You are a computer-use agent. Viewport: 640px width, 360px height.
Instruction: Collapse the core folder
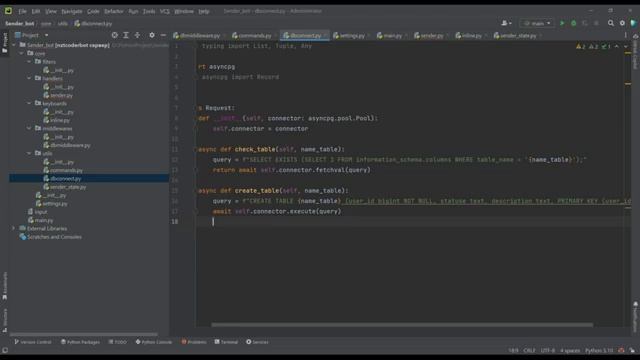[22, 53]
